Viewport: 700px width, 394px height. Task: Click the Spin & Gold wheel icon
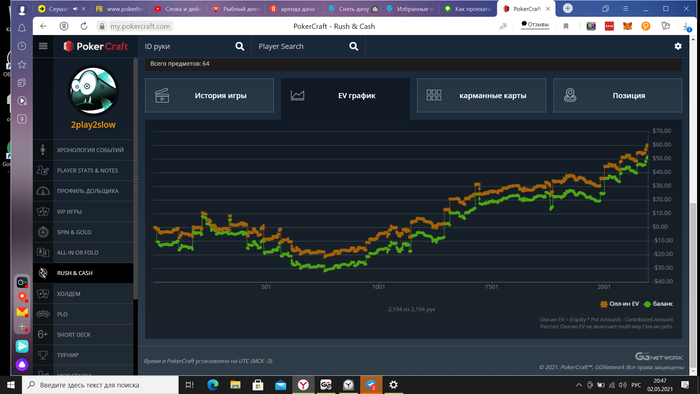[43, 232]
